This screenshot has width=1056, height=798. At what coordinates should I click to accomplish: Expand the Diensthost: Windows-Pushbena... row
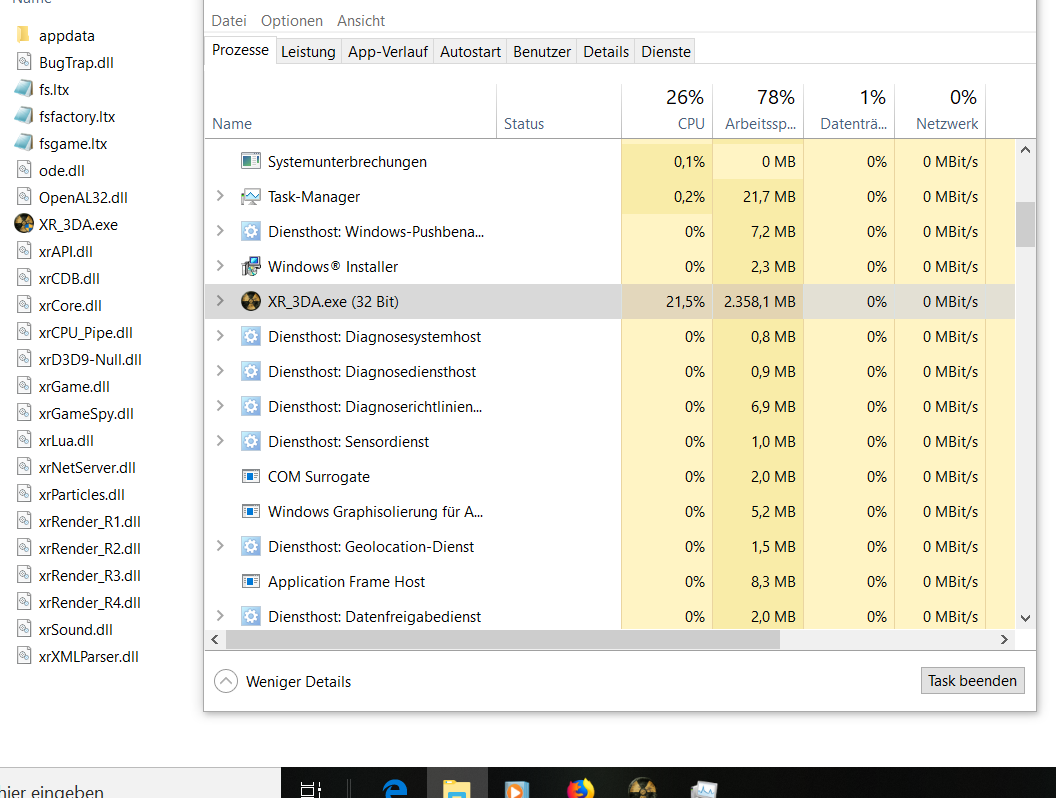tap(220, 231)
